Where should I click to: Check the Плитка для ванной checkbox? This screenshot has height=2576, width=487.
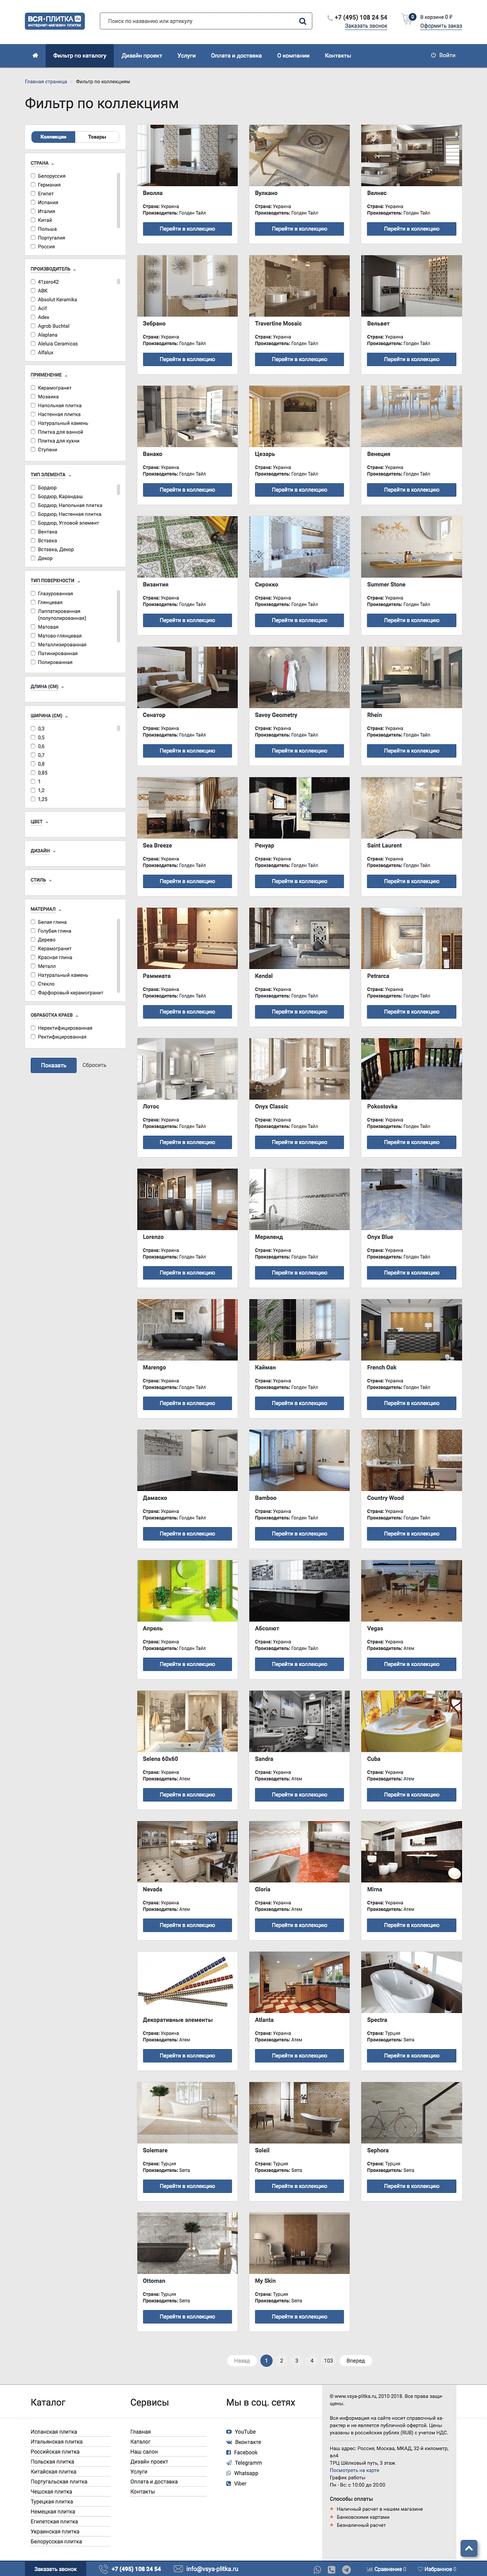33,431
